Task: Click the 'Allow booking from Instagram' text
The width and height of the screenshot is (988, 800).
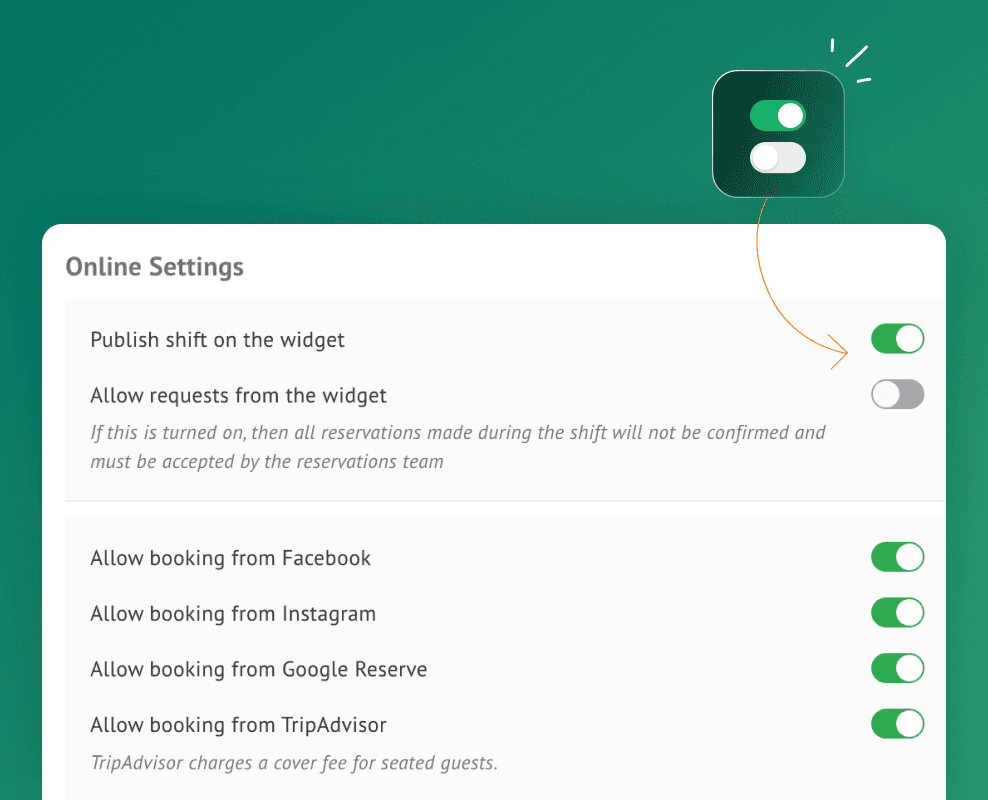Action: click(x=233, y=614)
